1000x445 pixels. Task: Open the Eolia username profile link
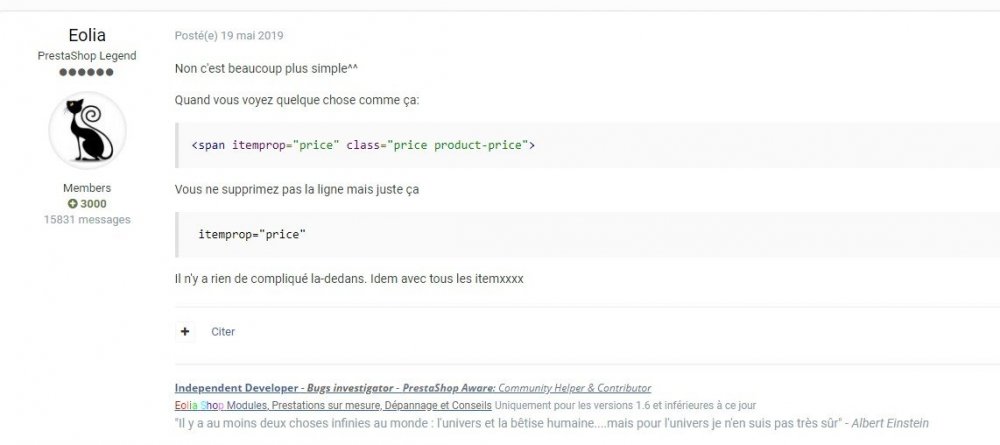pyautogui.click(x=87, y=36)
